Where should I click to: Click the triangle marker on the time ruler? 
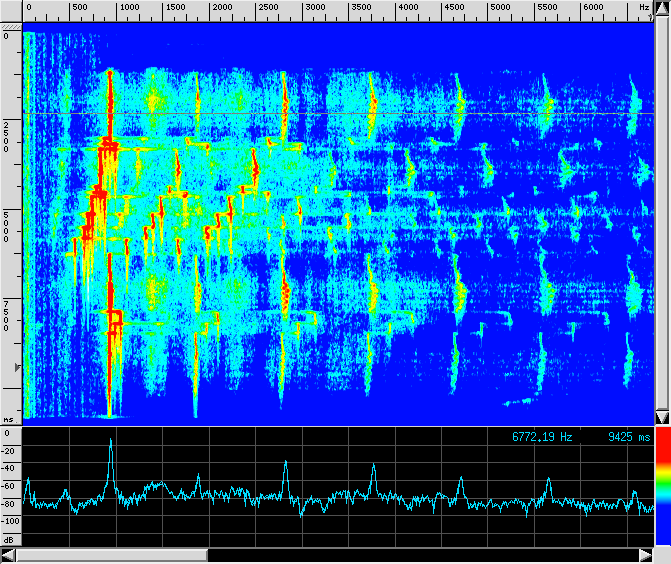pyautogui.click(x=16, y=369)
